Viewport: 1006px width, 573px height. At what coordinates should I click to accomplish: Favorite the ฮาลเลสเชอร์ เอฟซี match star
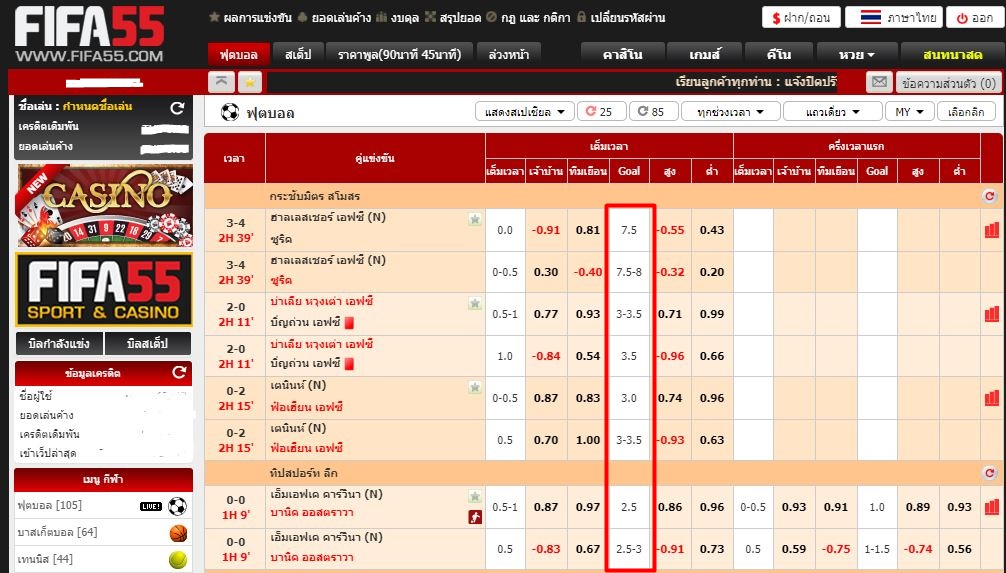475,219
